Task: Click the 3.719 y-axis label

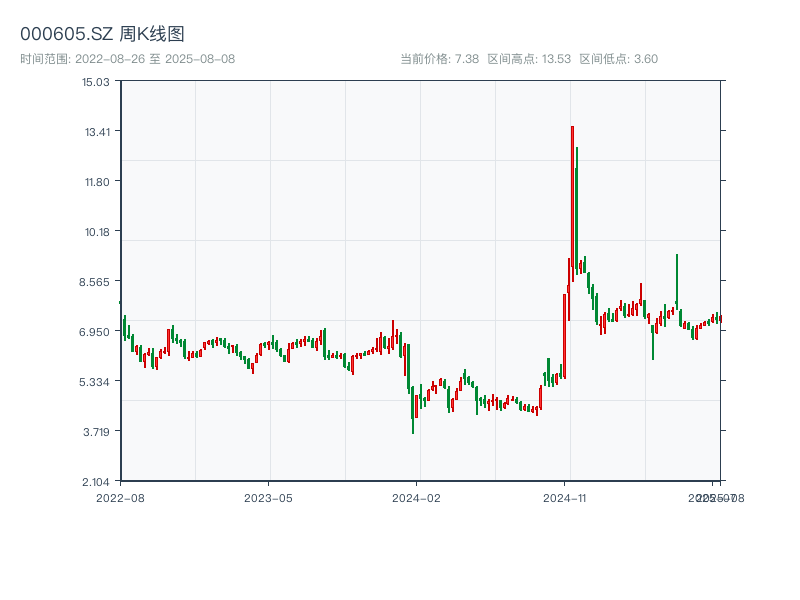Action: click(x=96, y=431)
